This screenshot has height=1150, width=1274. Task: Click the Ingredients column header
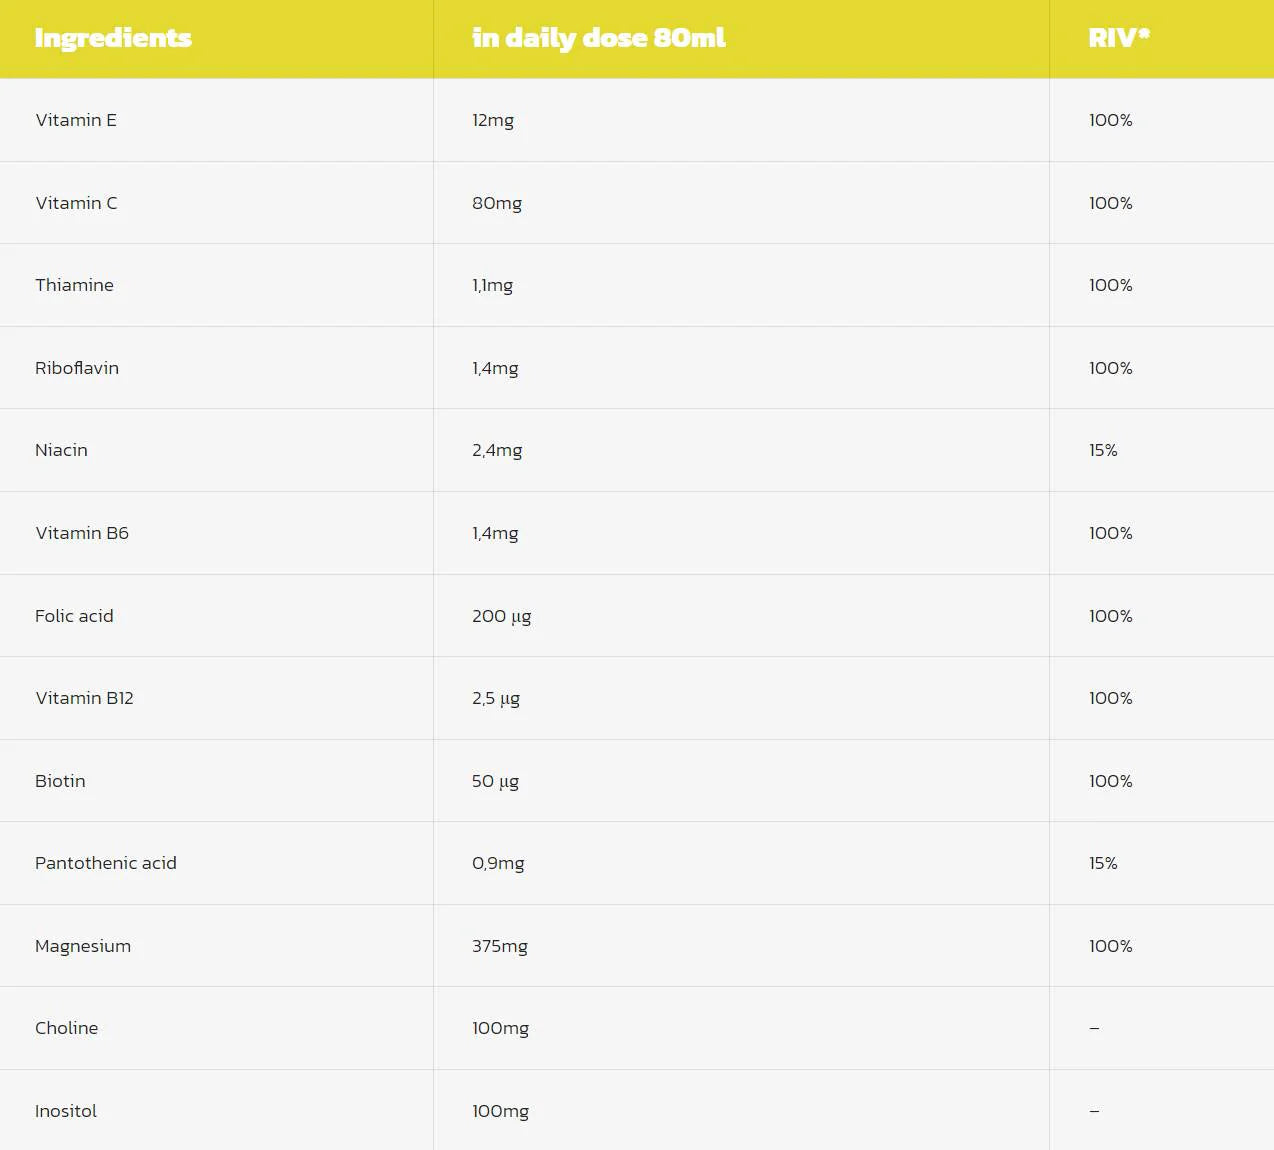pyautogui.click(x=113, y=38)
